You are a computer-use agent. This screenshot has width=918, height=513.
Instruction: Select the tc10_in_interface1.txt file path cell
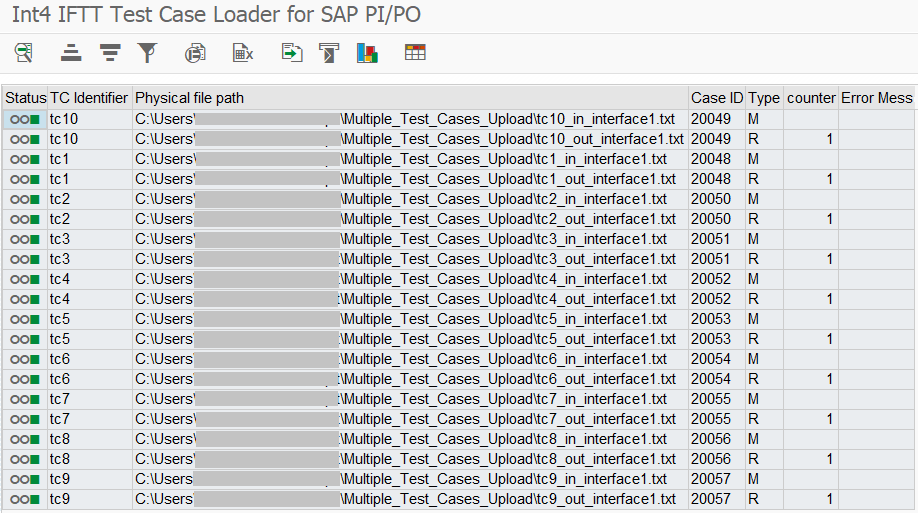coord(408,119)
